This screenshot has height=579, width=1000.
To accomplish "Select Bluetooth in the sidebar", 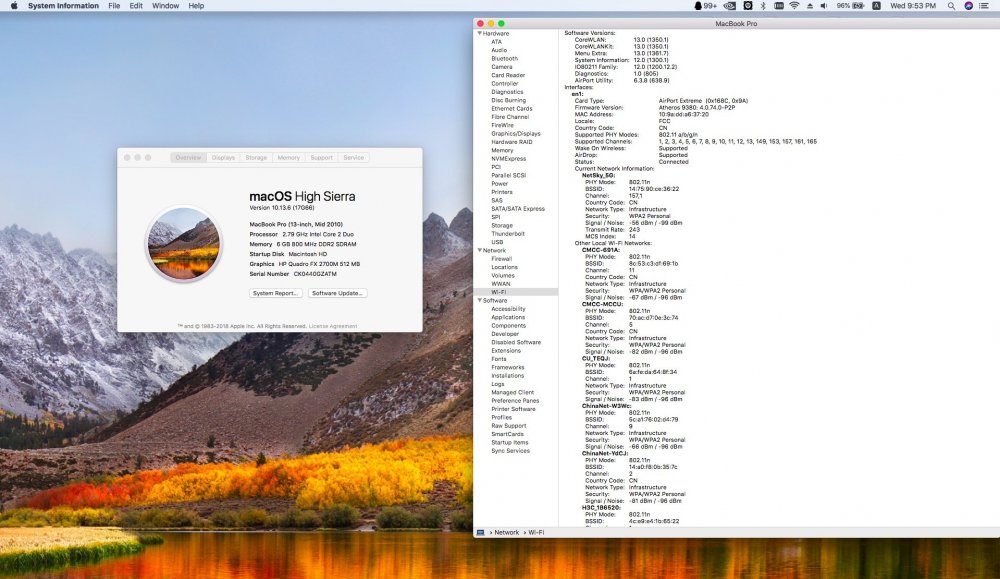I will tap(504, 59).
